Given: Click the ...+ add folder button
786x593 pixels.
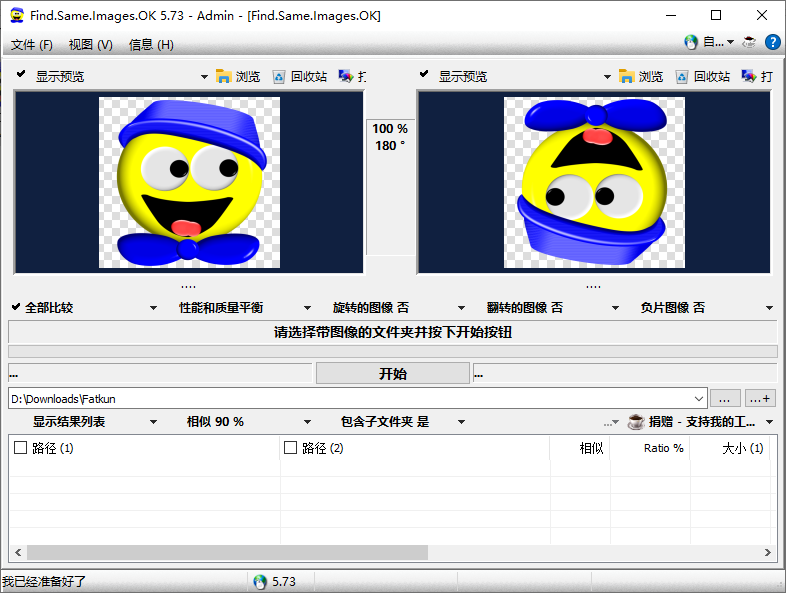Looking at the screenshot, I should 760,399.
